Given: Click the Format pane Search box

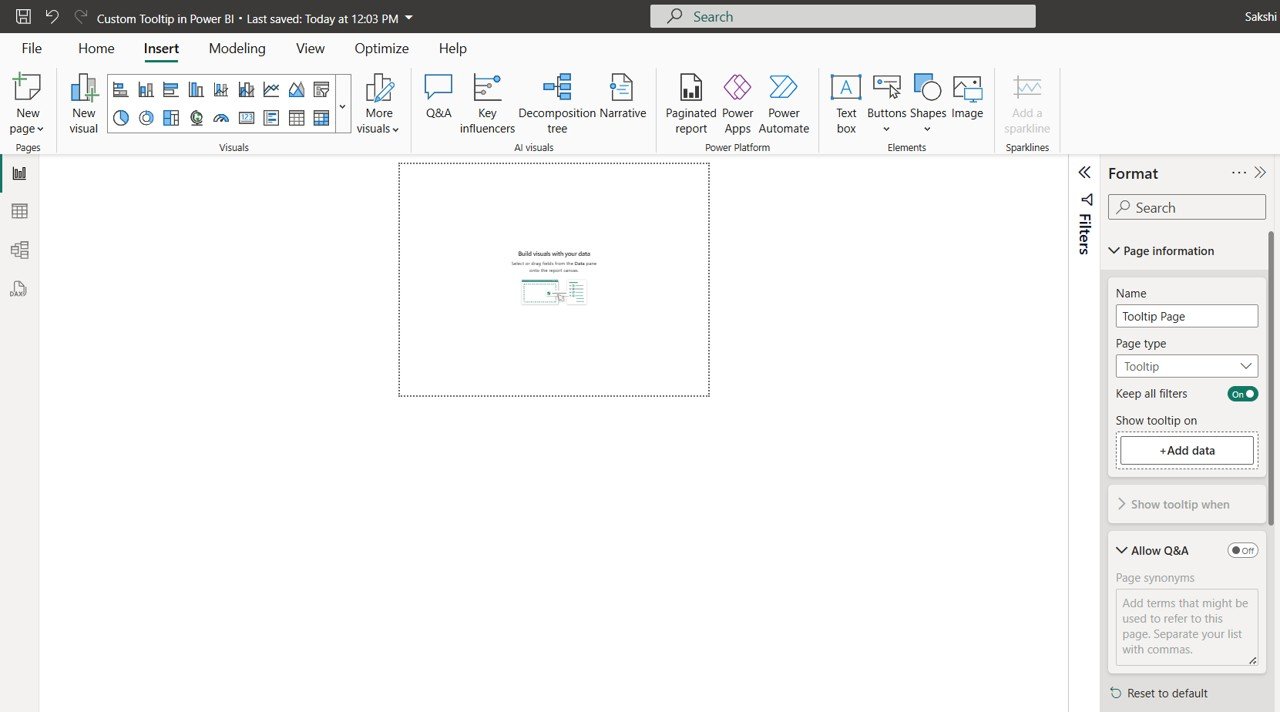Looking at the screenshot, I should [1187, 208].
